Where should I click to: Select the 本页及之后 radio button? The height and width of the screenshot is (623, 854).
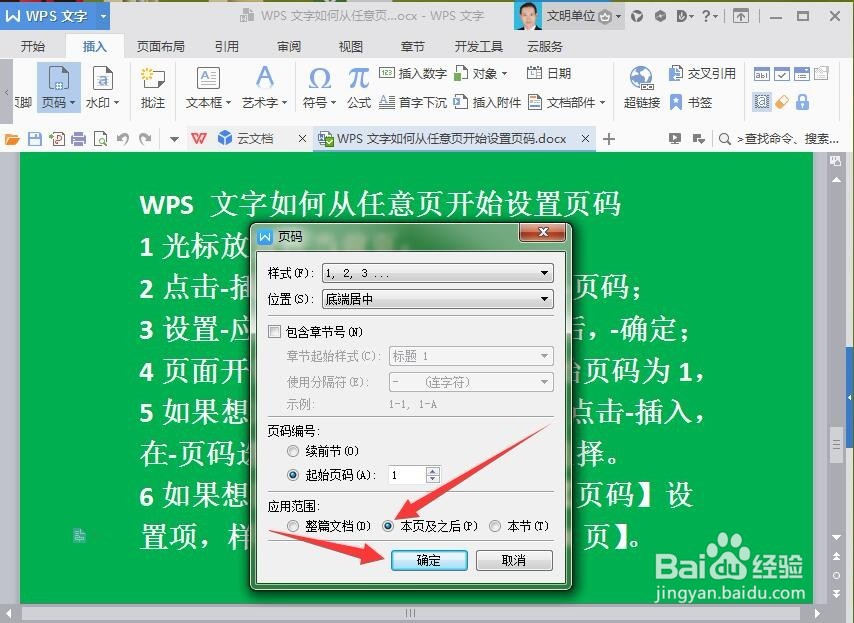click(388, 526)
